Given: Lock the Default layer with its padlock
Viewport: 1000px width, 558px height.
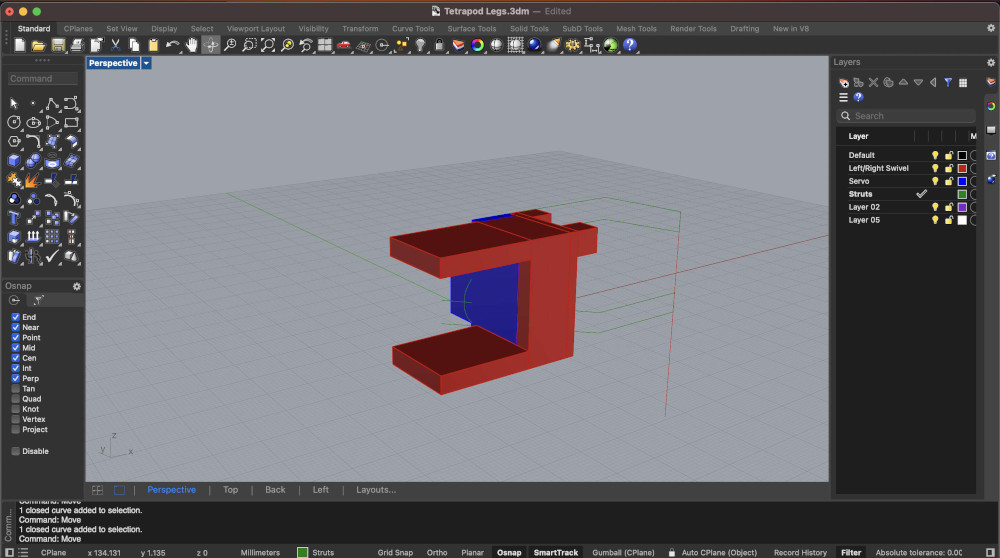Looking at the screenshot, I should [x=949, y=155].
